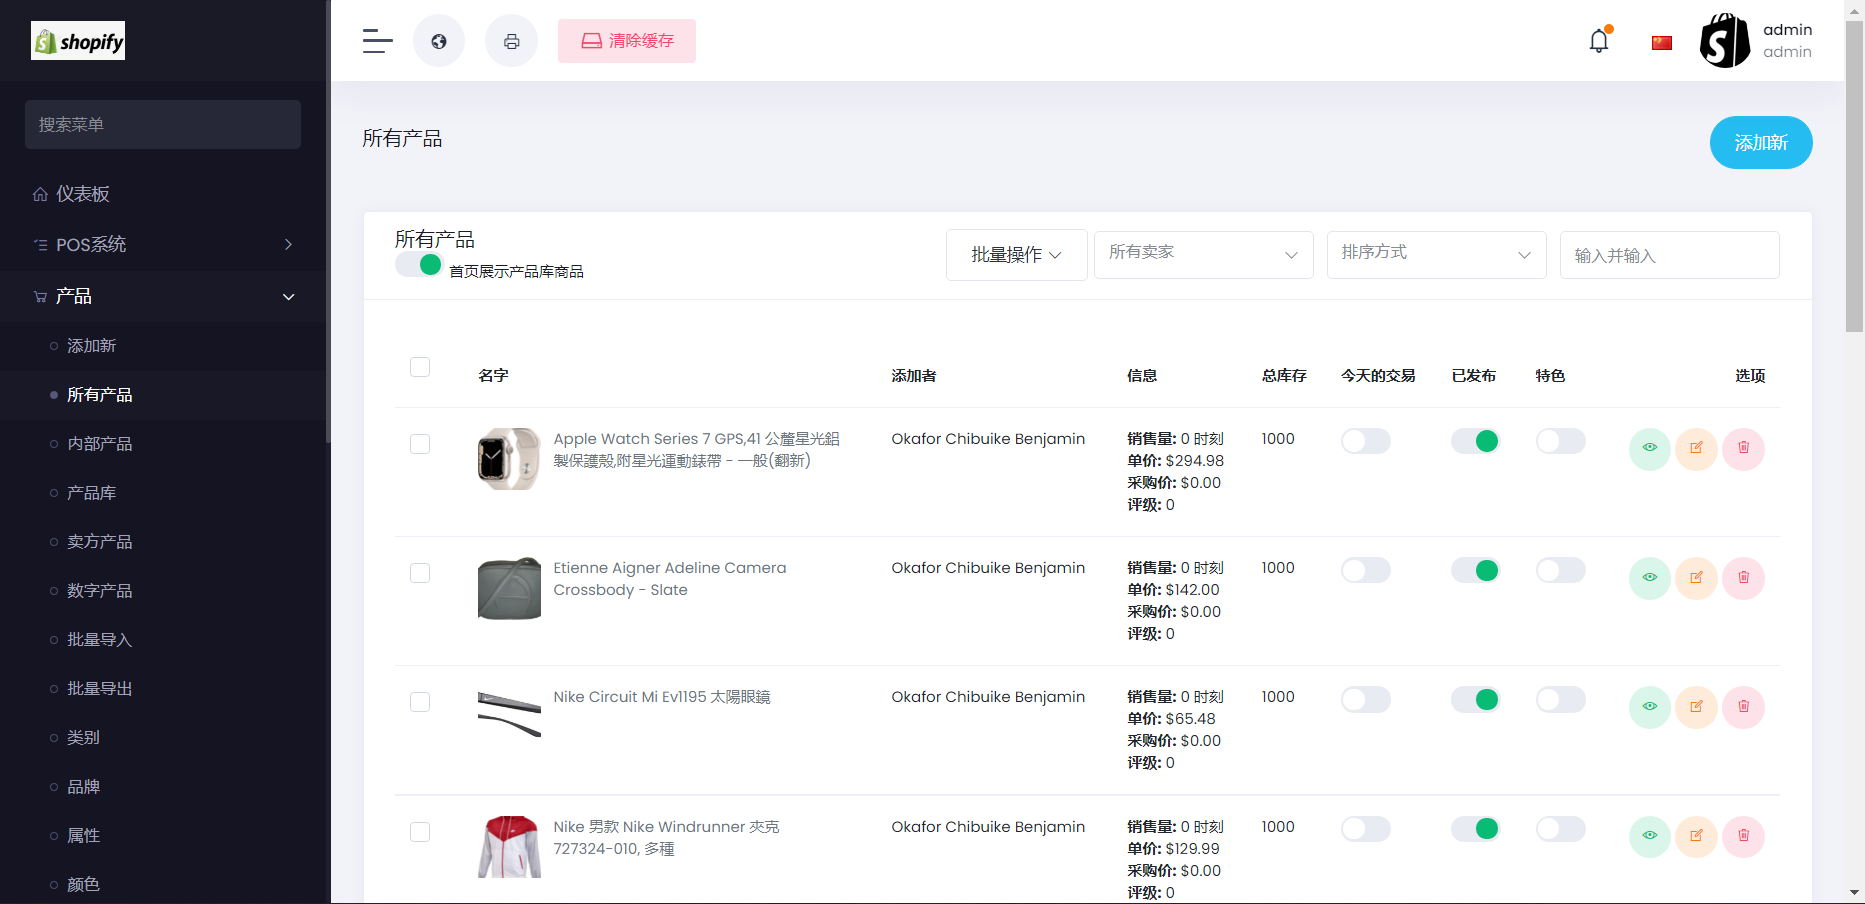This screenshot has height=904, width=1865.
Task: Open 属性 in sidebar
Action: point(83,836)
